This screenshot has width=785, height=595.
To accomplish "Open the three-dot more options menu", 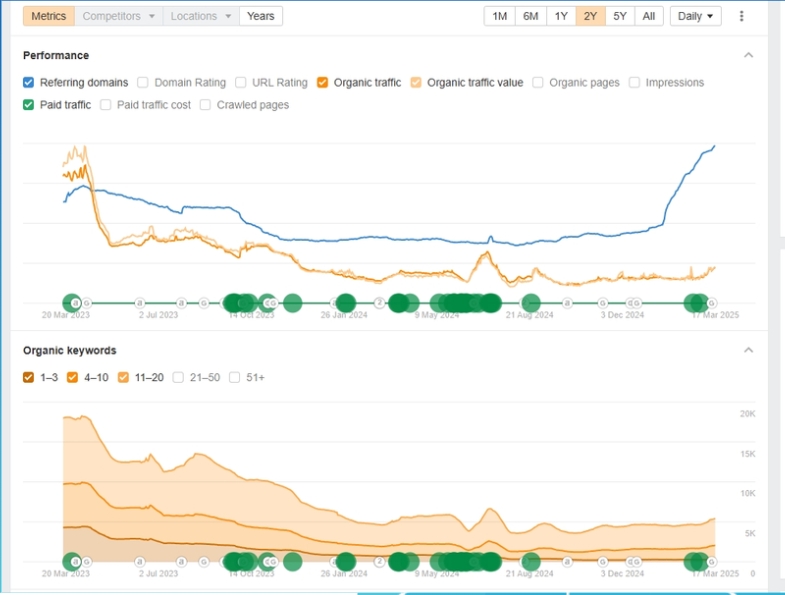I will tap(741, 16).
